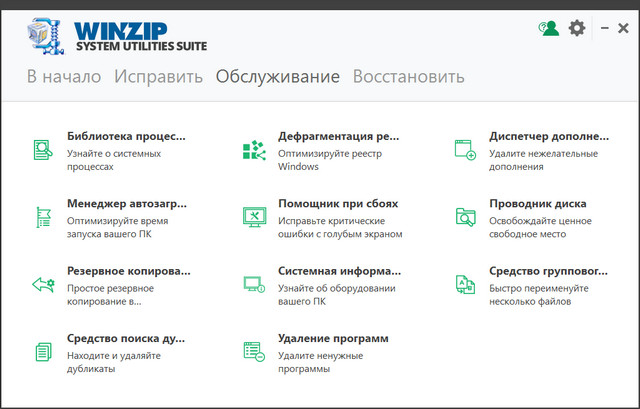Open the Исправить tab

[x=158, y=77]
